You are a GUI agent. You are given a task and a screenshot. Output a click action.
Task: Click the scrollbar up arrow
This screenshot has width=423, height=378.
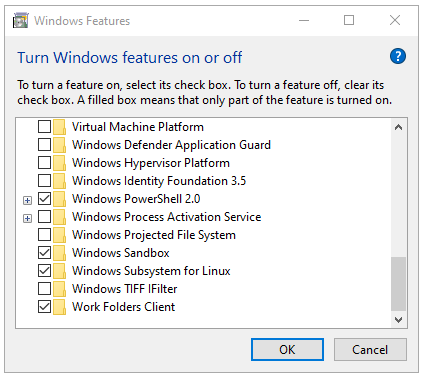click(398, 127)
